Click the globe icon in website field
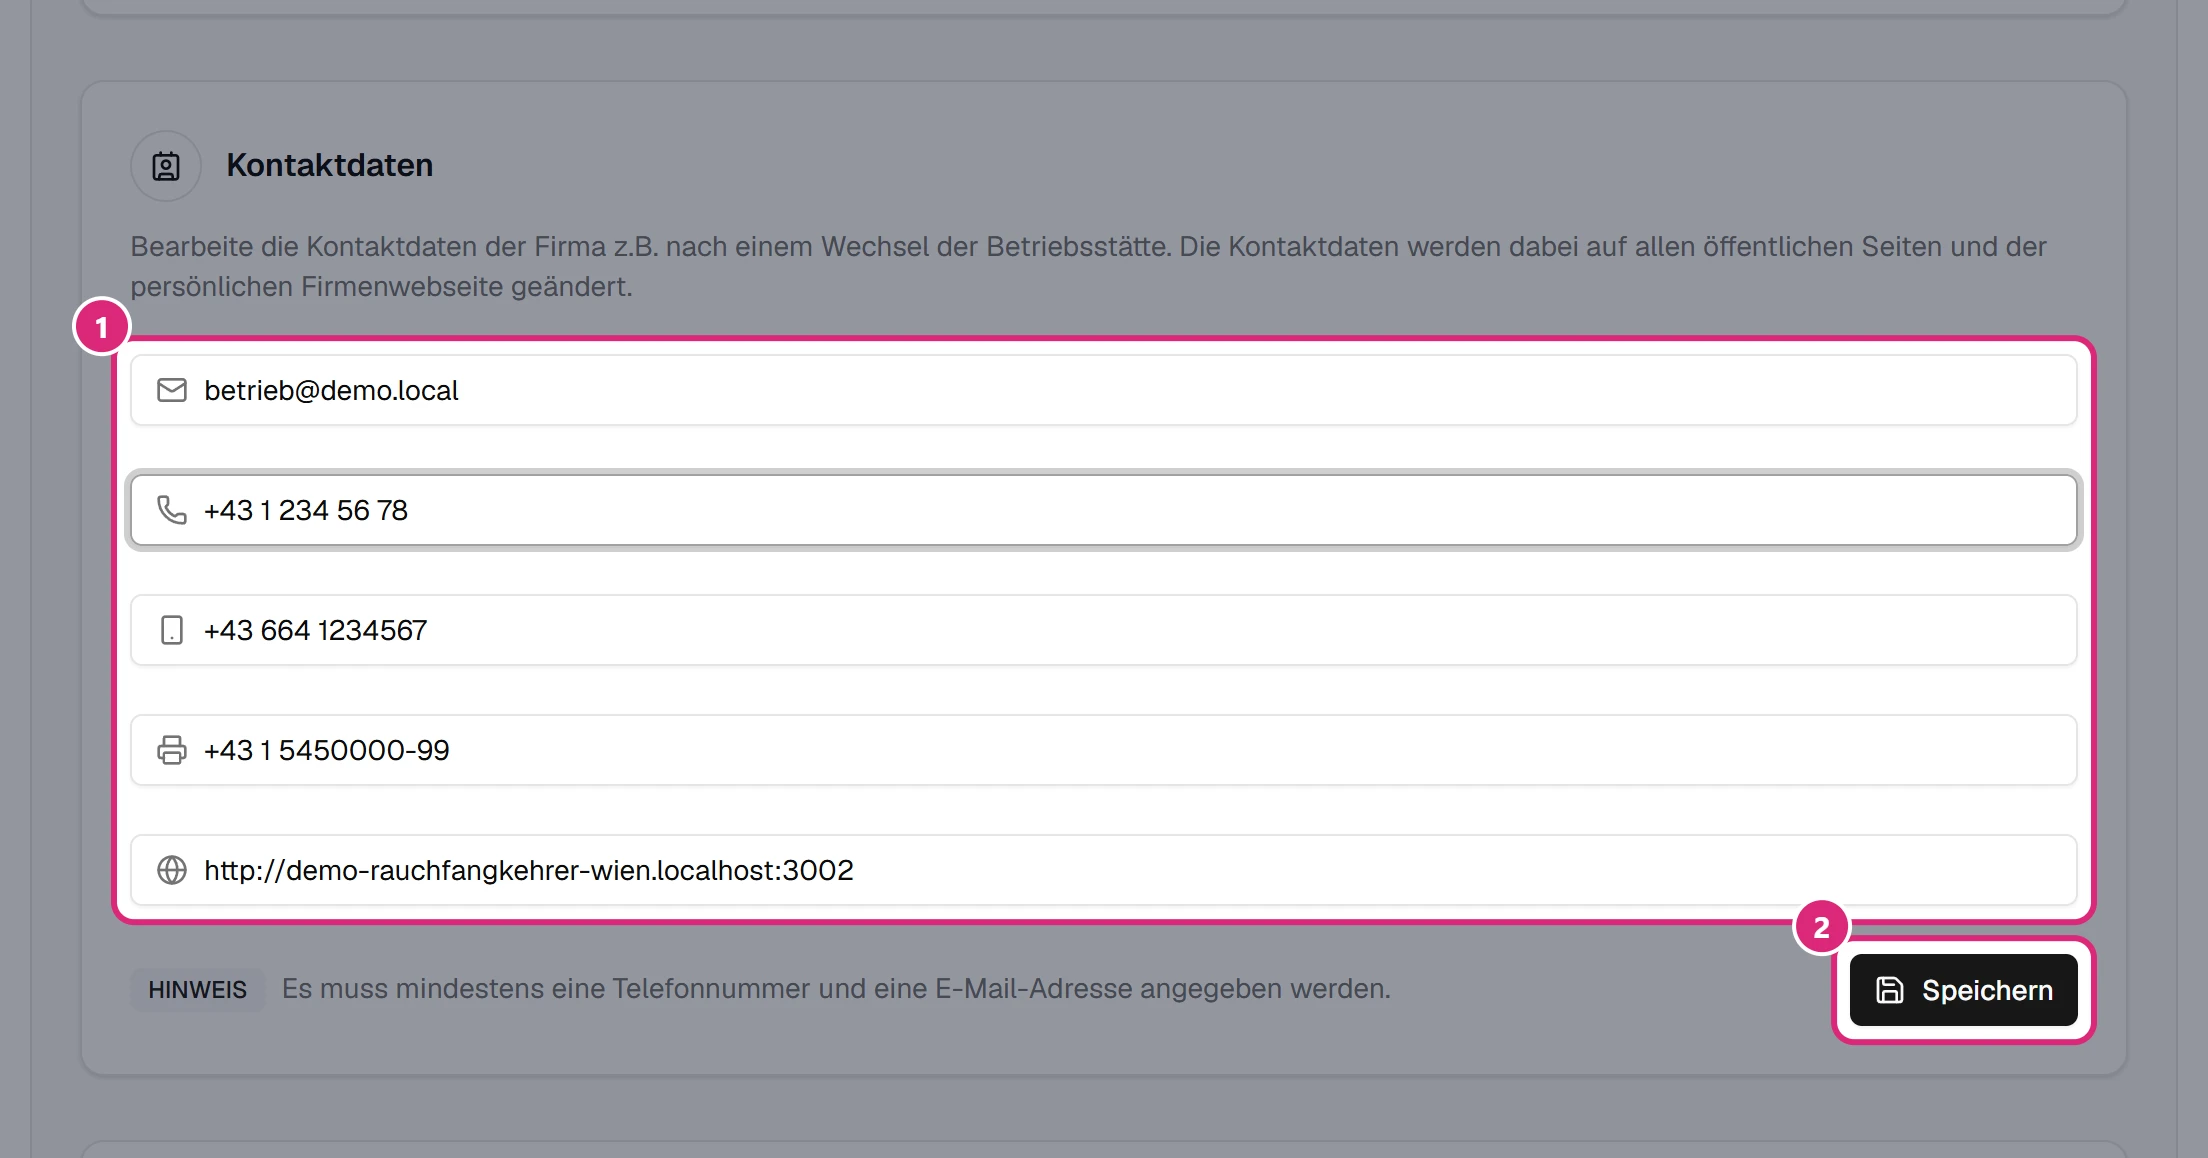The height and width of the screenshot is (1158, 2208). [x=172, y=870]
